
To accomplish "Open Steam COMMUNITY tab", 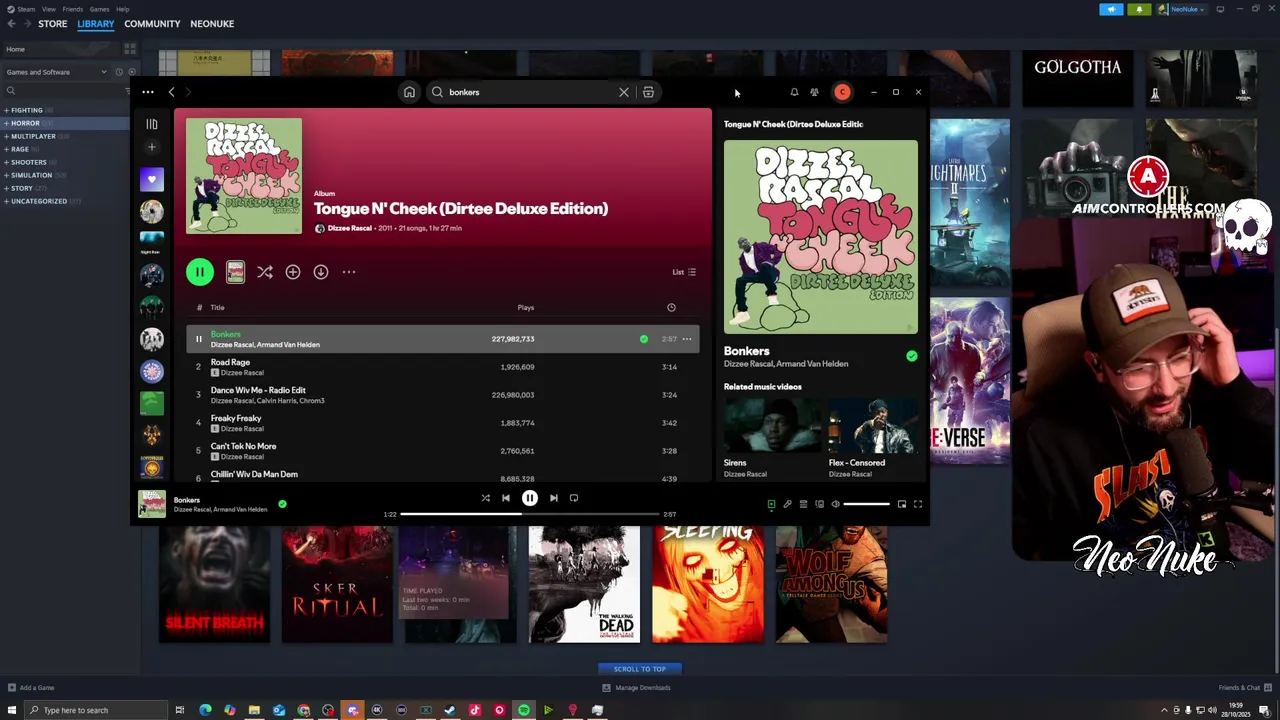I will (x=152, y=24).
